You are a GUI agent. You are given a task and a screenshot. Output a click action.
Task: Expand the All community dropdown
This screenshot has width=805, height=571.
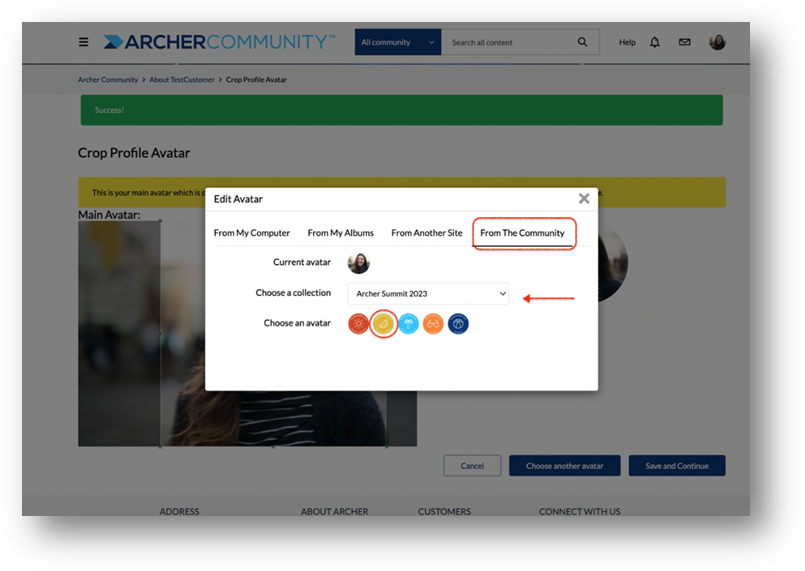398,42
